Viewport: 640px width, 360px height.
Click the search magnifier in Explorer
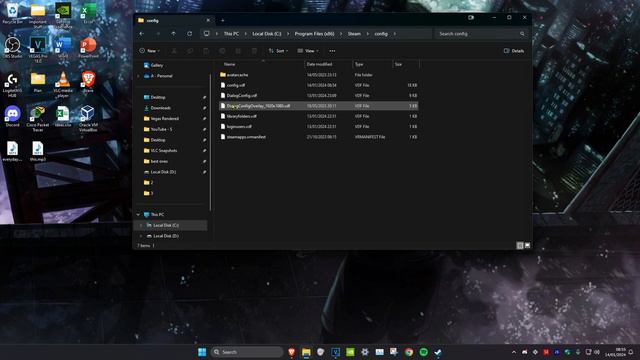coord(522,34)
